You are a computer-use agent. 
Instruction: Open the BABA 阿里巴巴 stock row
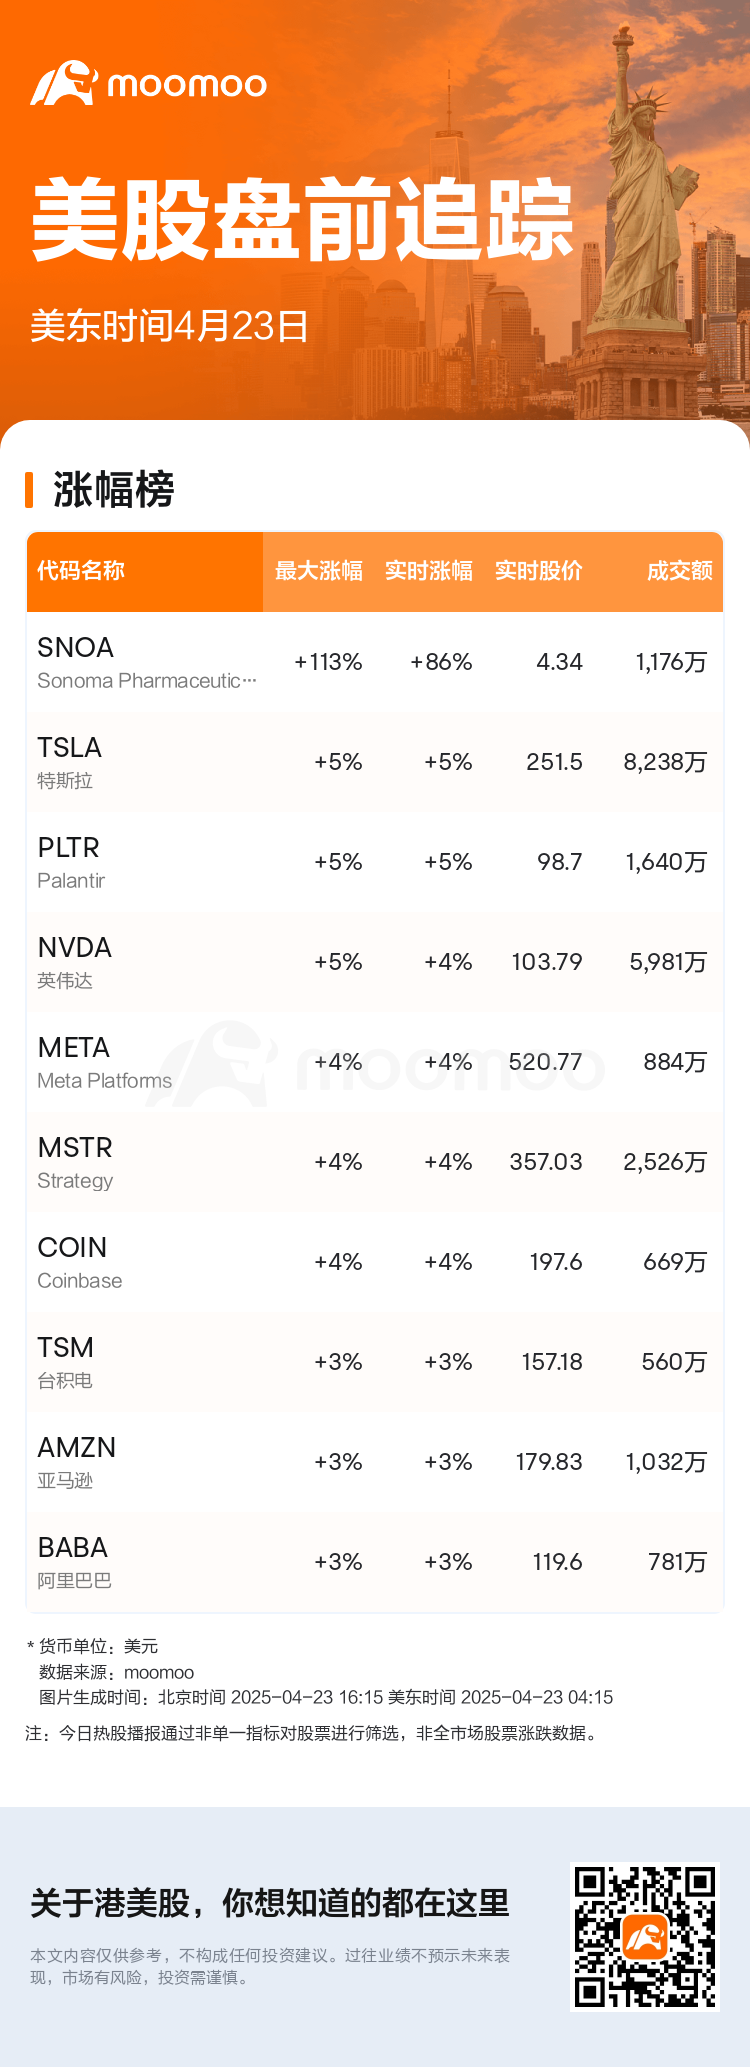click(x=375, y=1562)
